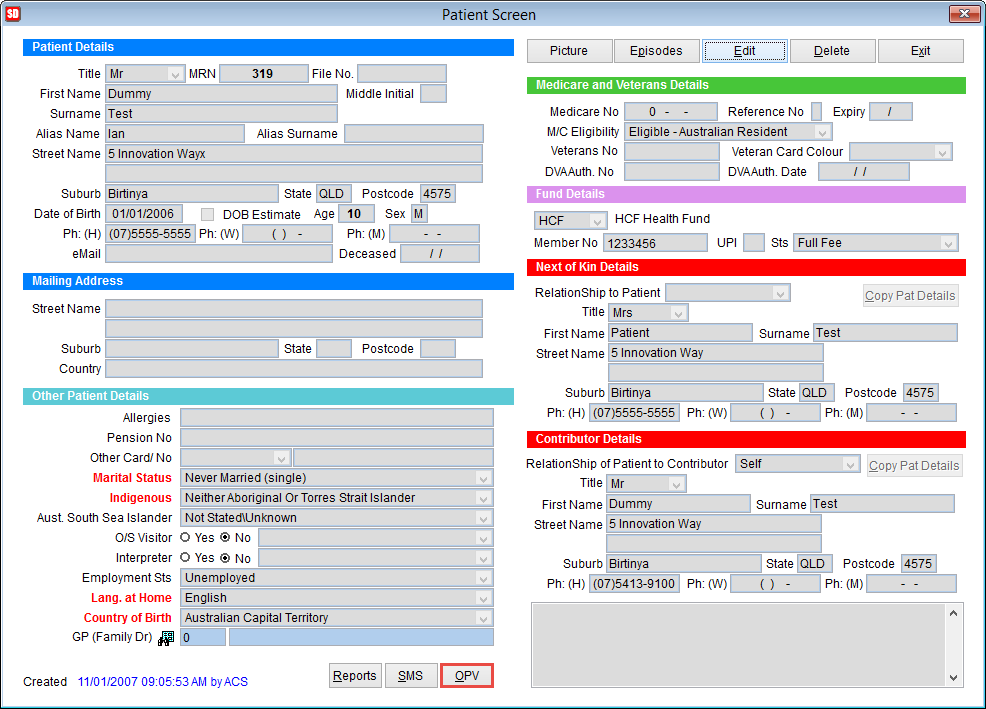
Task: Open Next of Kin Title dropdown showing Mrs
Action: (678, 313)
